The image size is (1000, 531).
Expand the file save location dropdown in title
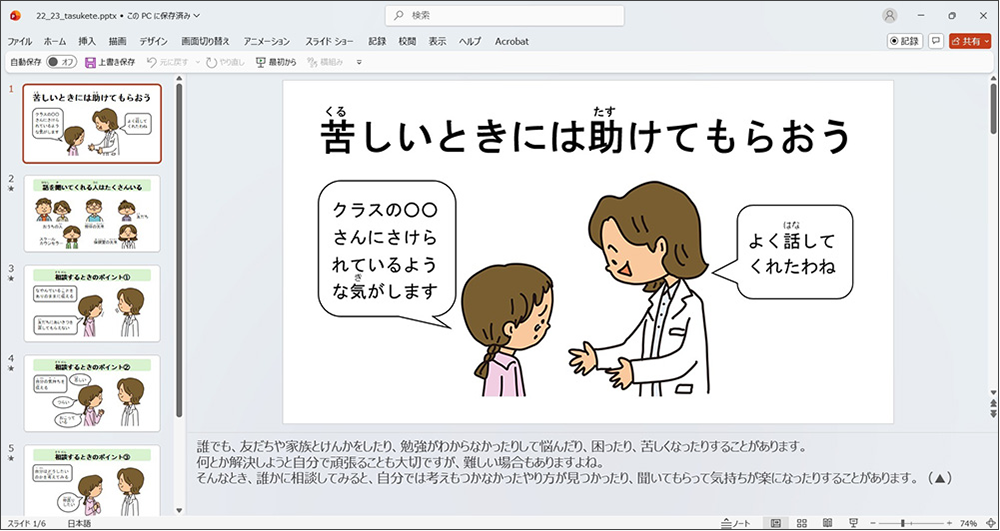(x=196, y=15)
